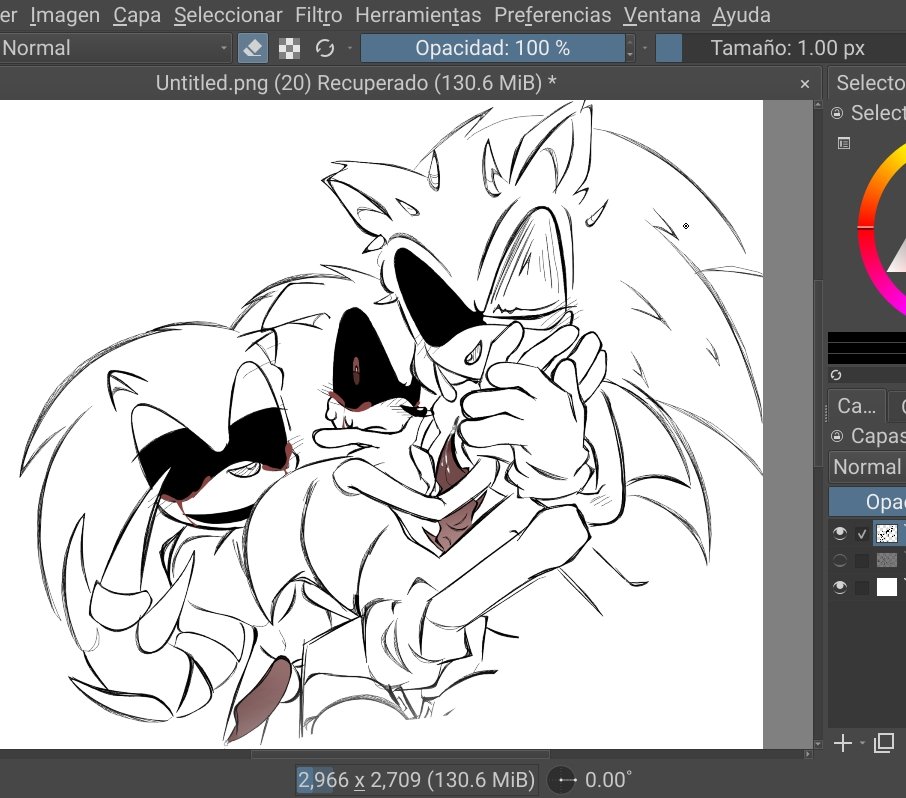
Task: Select the gray middle layer thumbnail
Action: point(886,560)
